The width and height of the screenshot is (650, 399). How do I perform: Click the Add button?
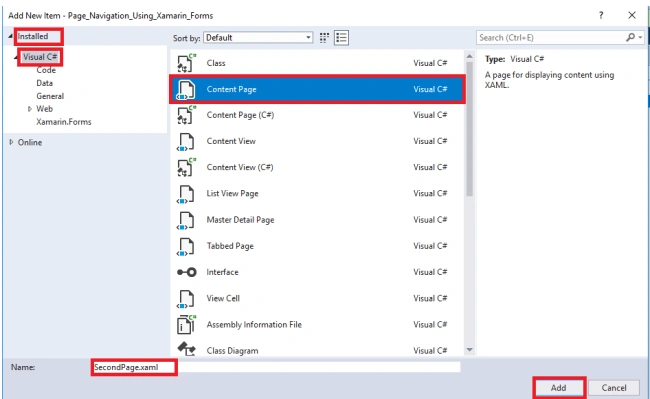coord(558,388)
